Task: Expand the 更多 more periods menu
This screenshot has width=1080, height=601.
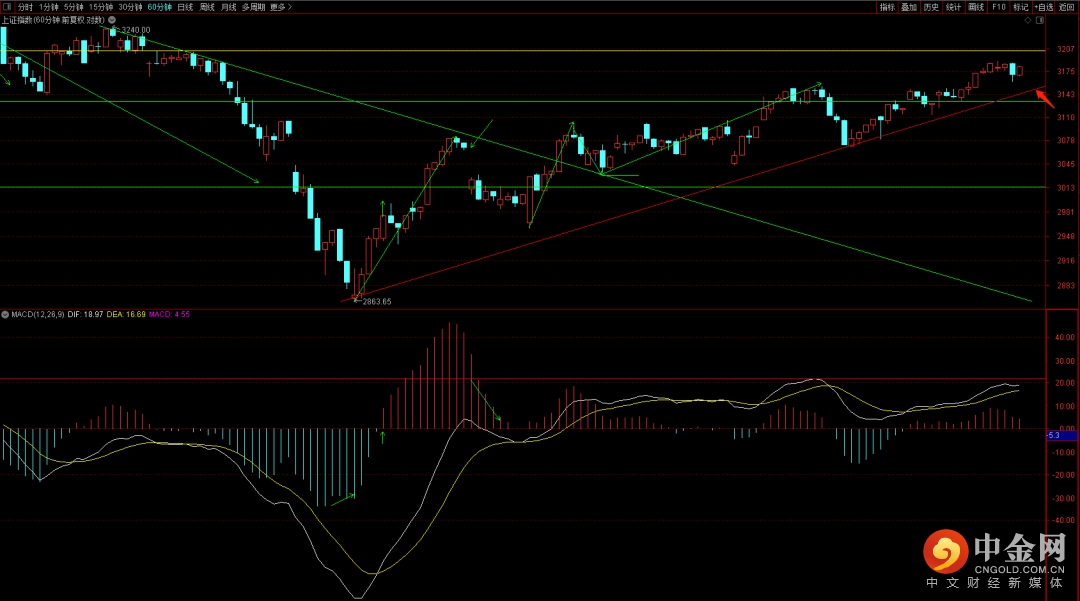Action: 280,7
